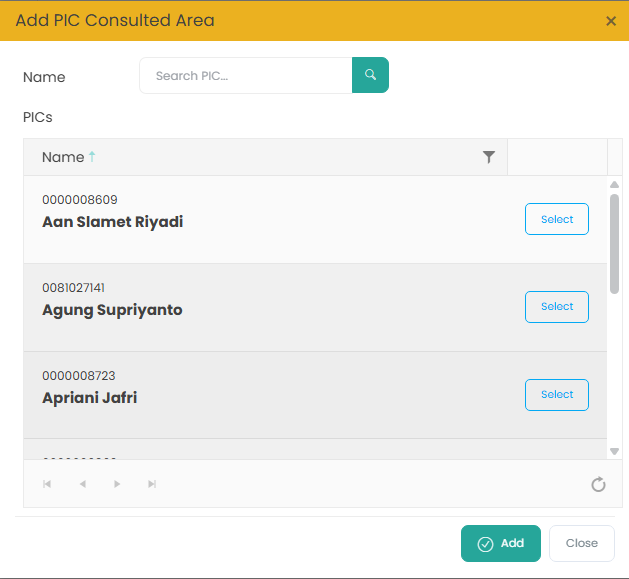629x579 pixels.
Task: Sort by the Name column header
Action: point(64,157)
